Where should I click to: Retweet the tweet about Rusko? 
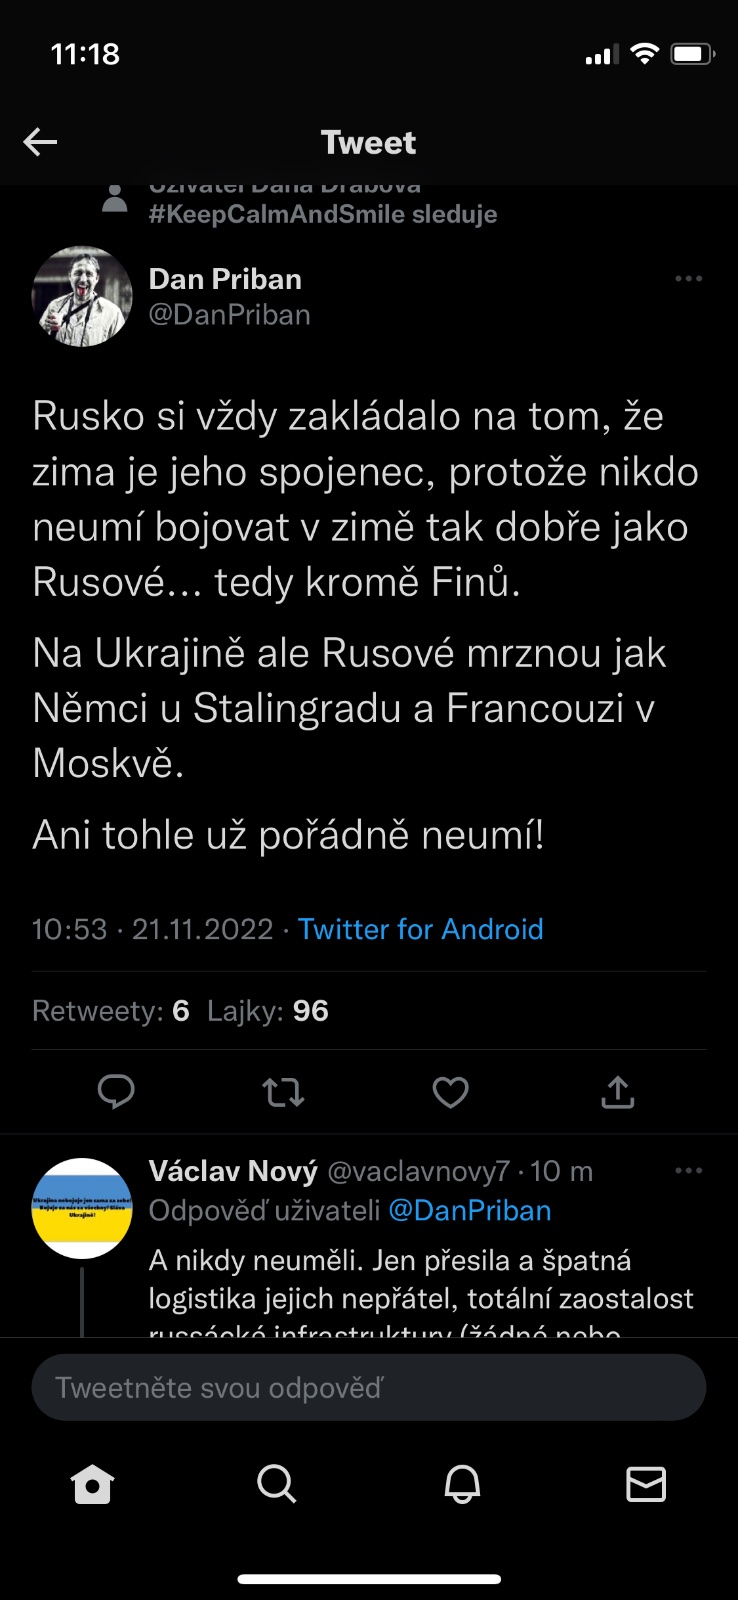coord(283,1092)
